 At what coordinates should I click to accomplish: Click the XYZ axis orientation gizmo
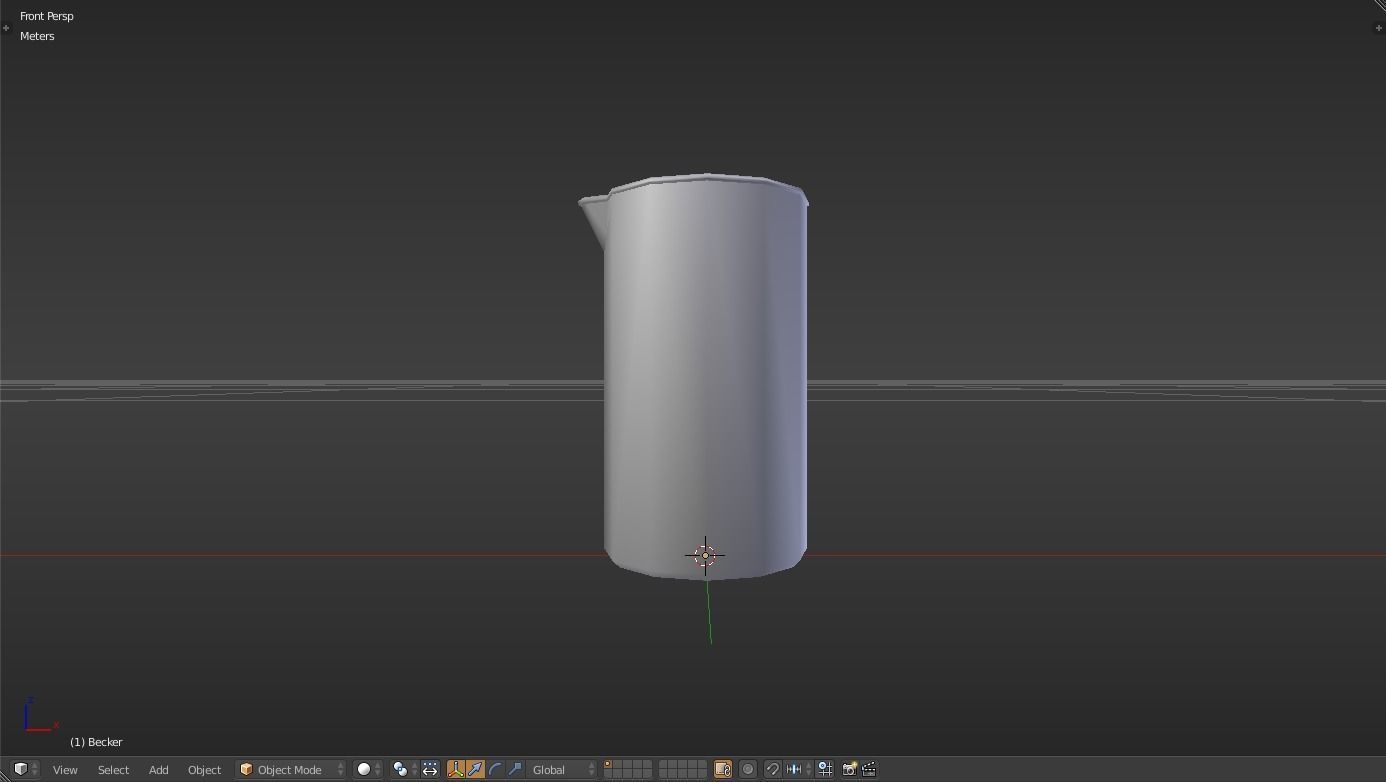pyautogui.click(x=40, y=715)
